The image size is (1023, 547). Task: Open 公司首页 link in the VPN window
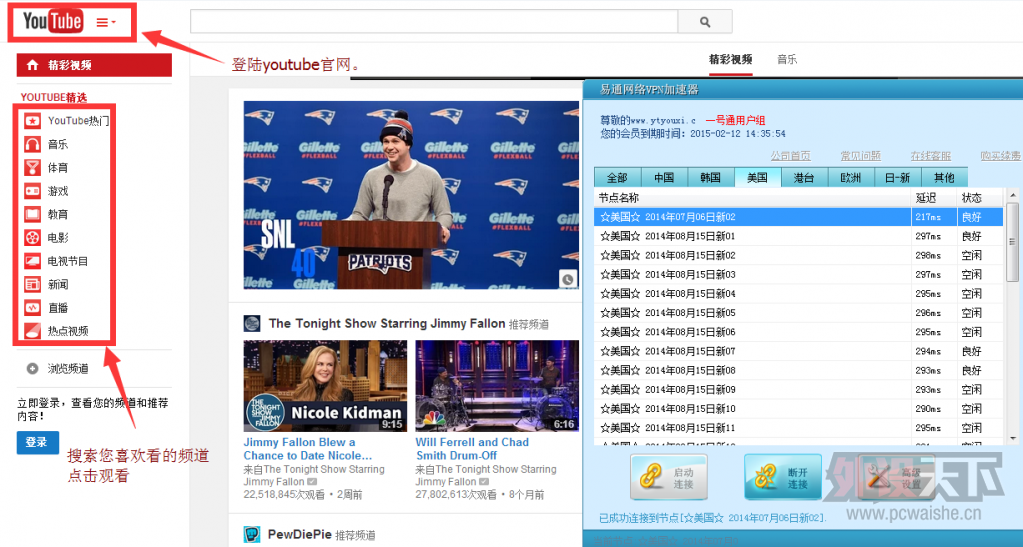(790, 156)
